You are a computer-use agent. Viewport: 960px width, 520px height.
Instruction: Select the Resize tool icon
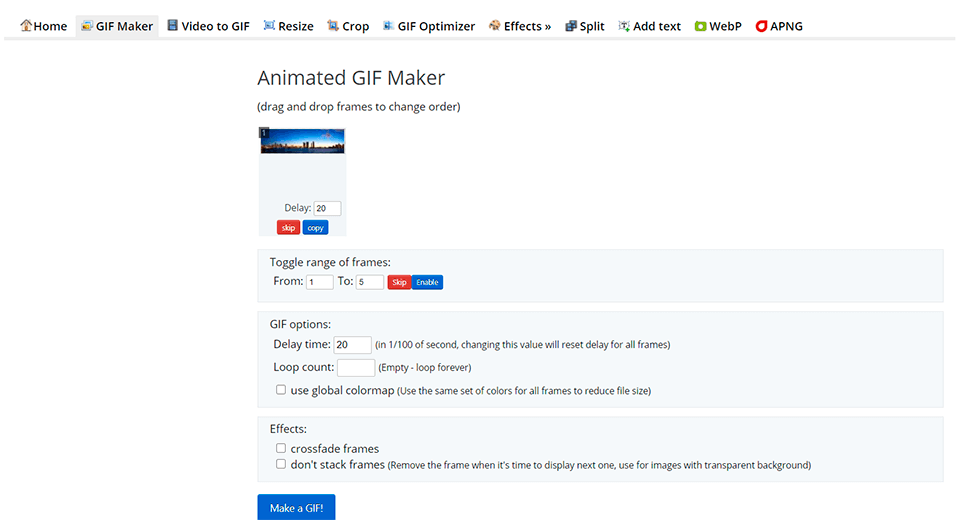pos(269,26)
